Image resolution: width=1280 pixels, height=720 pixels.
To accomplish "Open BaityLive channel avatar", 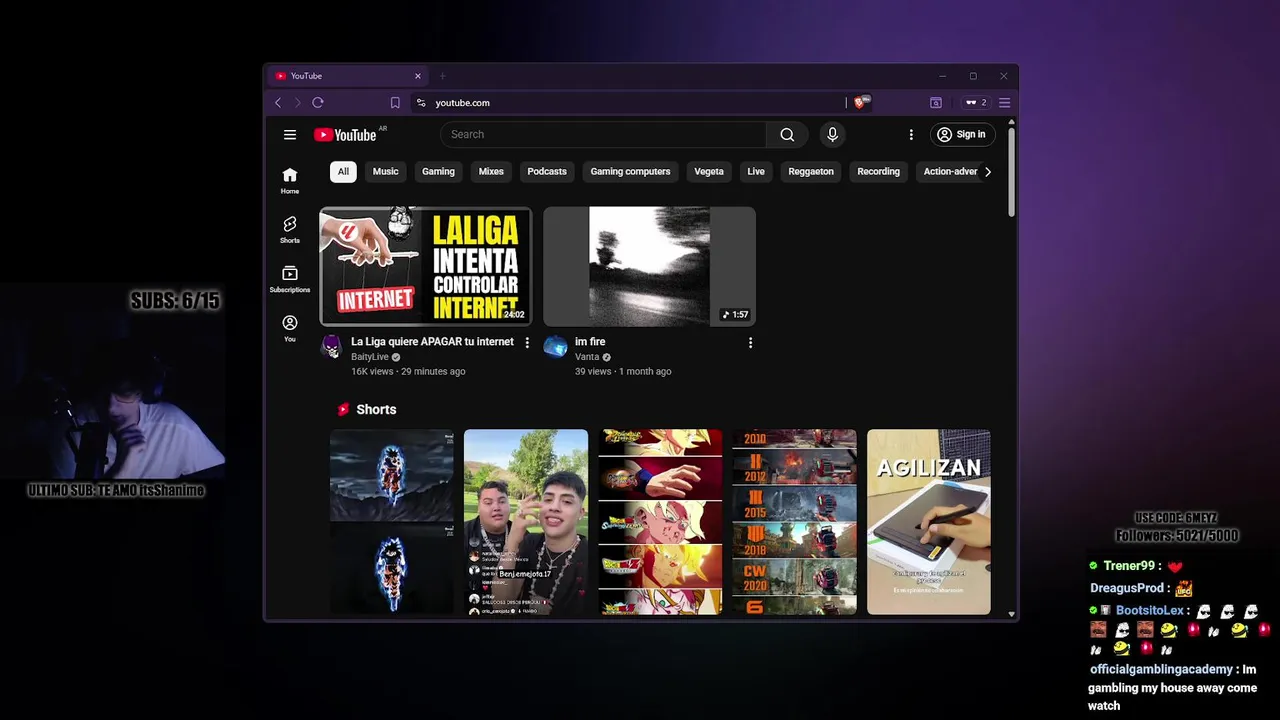I will click(x=331, y=347).
